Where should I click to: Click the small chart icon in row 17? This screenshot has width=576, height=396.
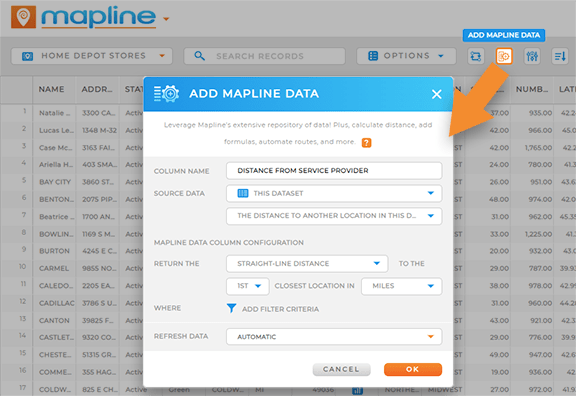pyautogui.click(x=357, y=390)
